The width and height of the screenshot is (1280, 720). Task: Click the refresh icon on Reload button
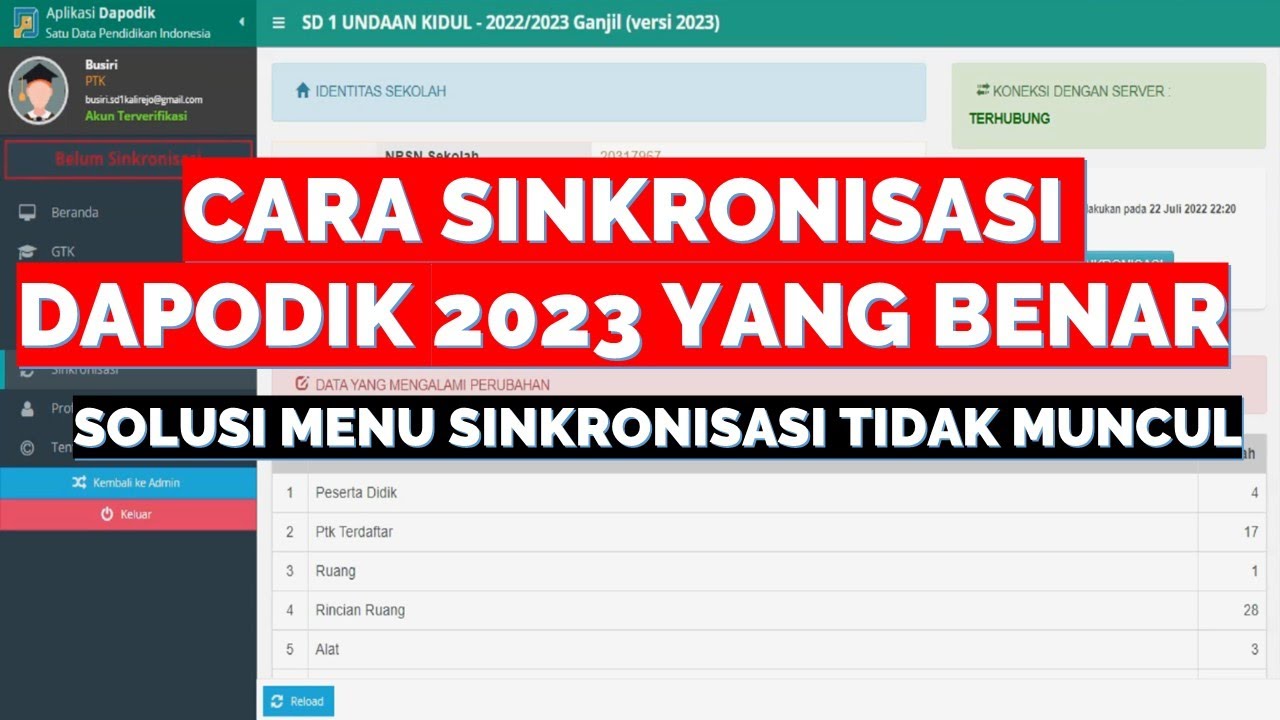pos(278,701)
